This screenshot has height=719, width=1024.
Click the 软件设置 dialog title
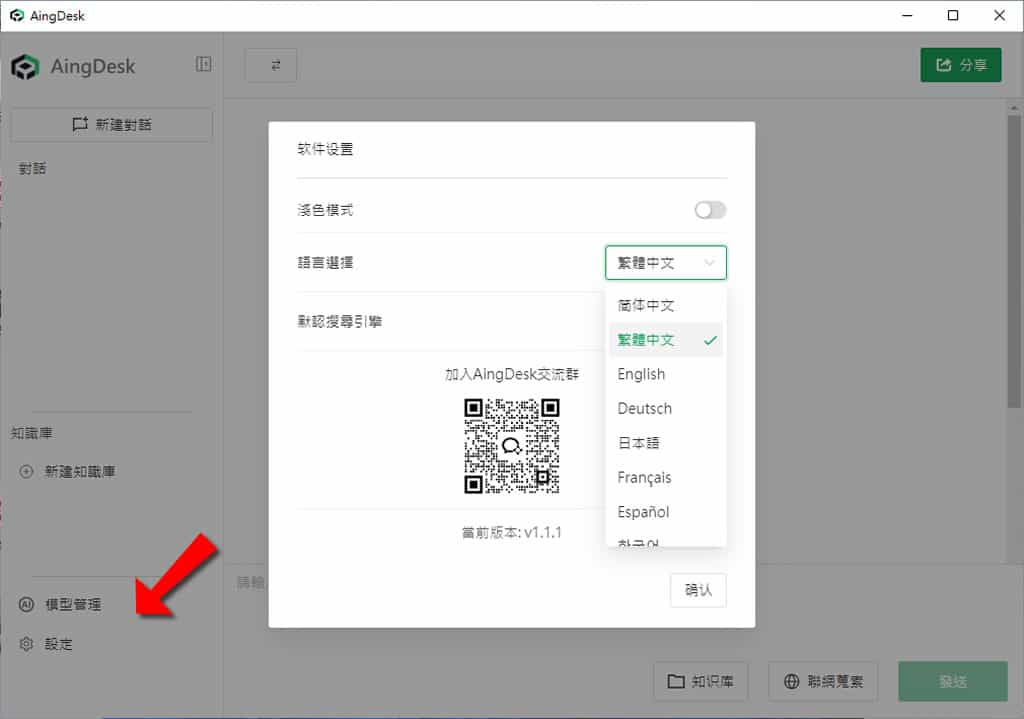325,149
